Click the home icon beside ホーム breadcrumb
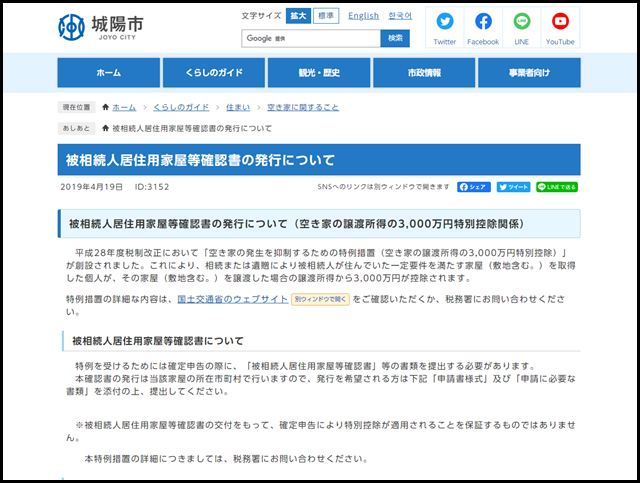 [106, 107]
